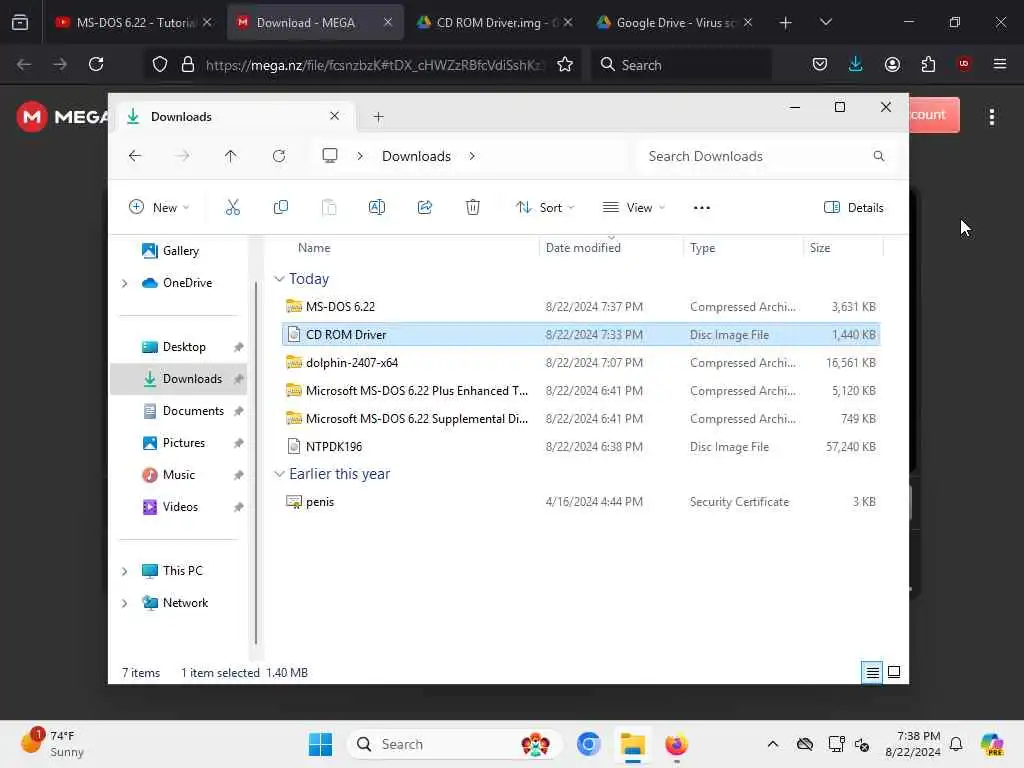Open the View dropdown menu
This screenshot has width=1024, height=768.
tap(633, 208)
